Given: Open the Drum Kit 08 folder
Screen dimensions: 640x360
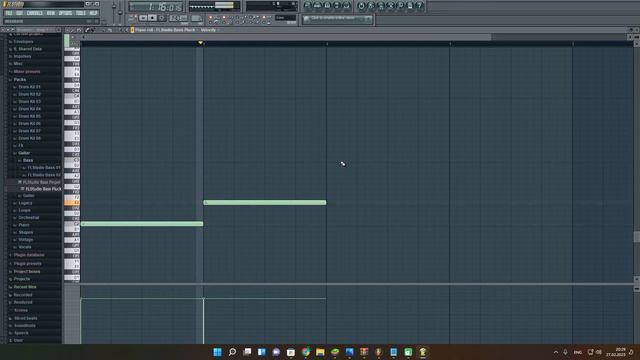Looking at the screenshot, I should point(29,138).
